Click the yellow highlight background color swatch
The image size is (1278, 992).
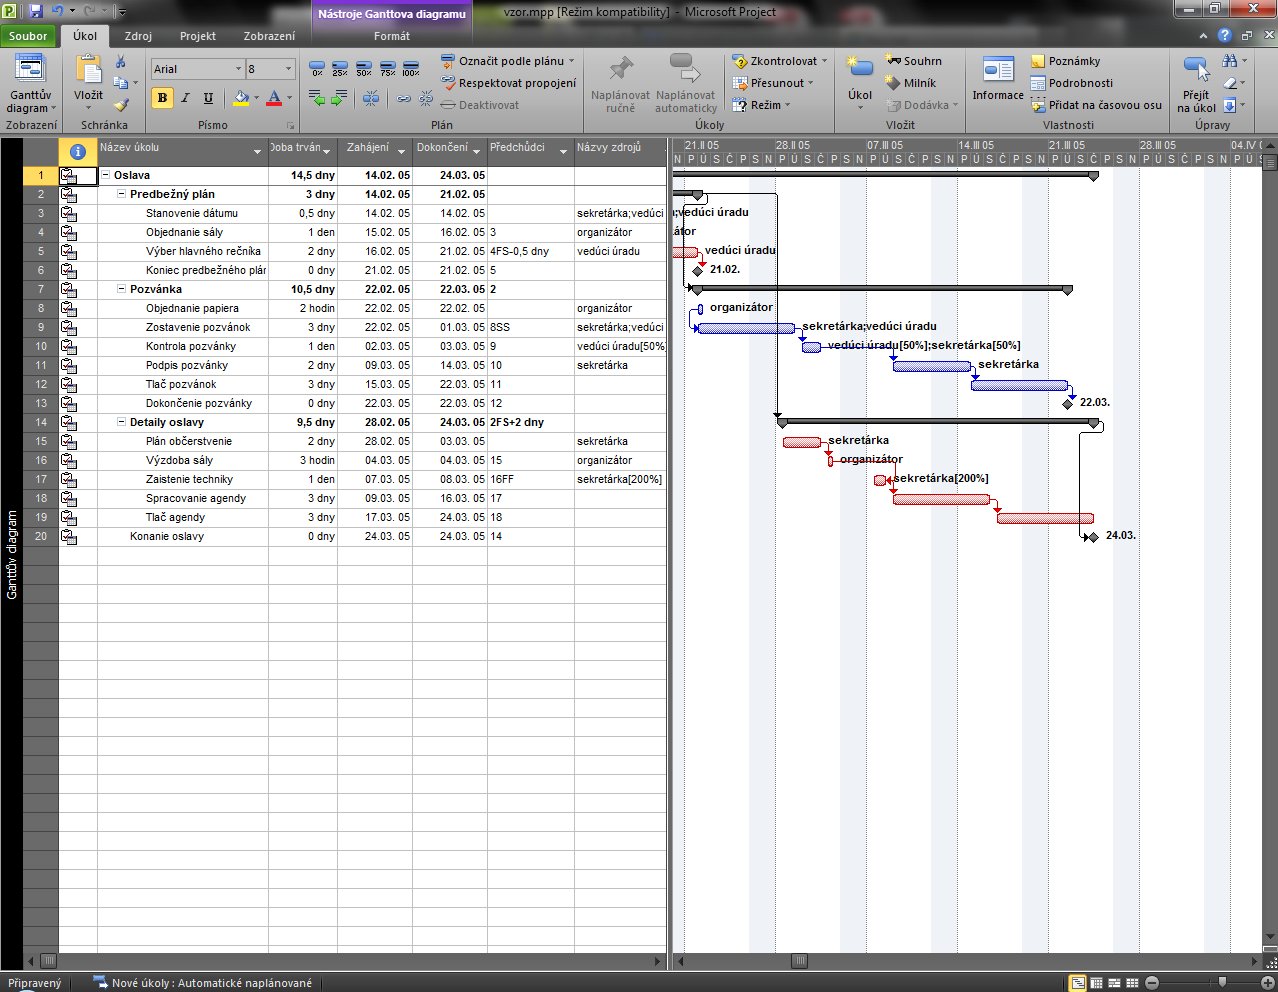pyautogui.click(x=240, y=98)
